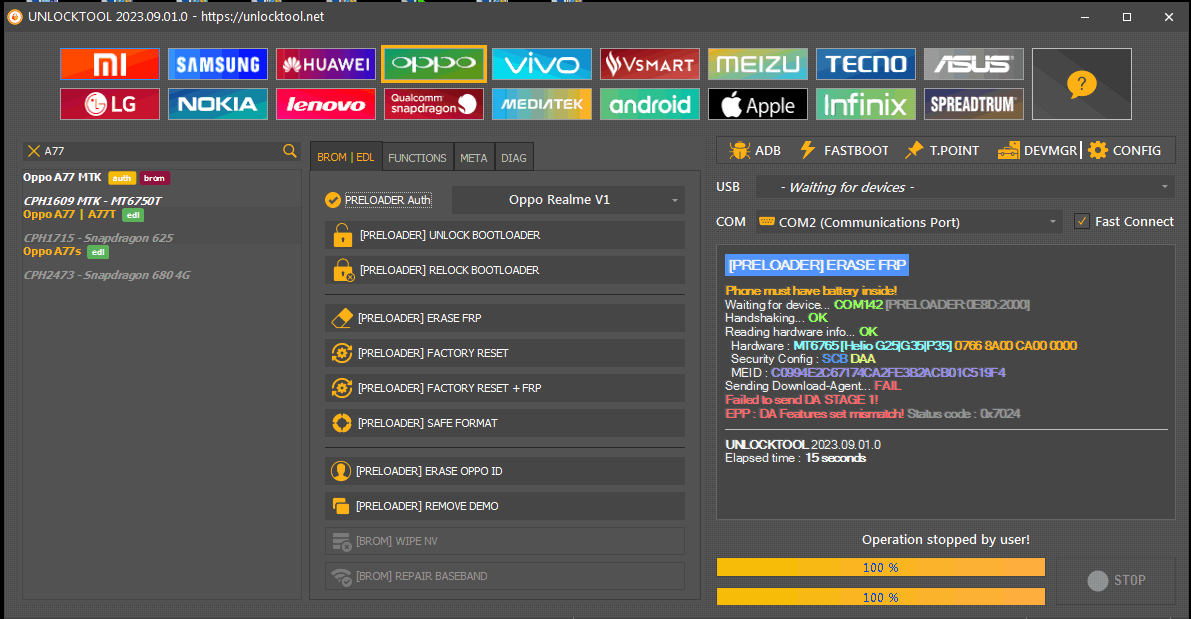Select the ASUS brand tile
Viewport: 1191px width, 619px height.
tap(974, 65)
